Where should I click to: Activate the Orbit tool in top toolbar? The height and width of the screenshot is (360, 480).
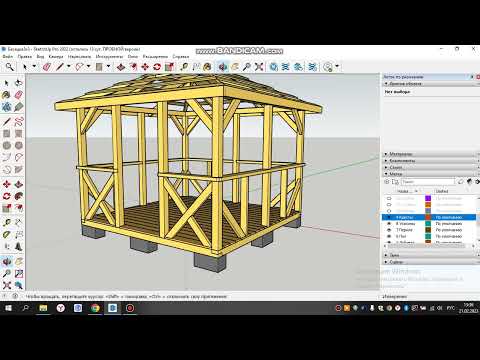click(x=223, y=67)
